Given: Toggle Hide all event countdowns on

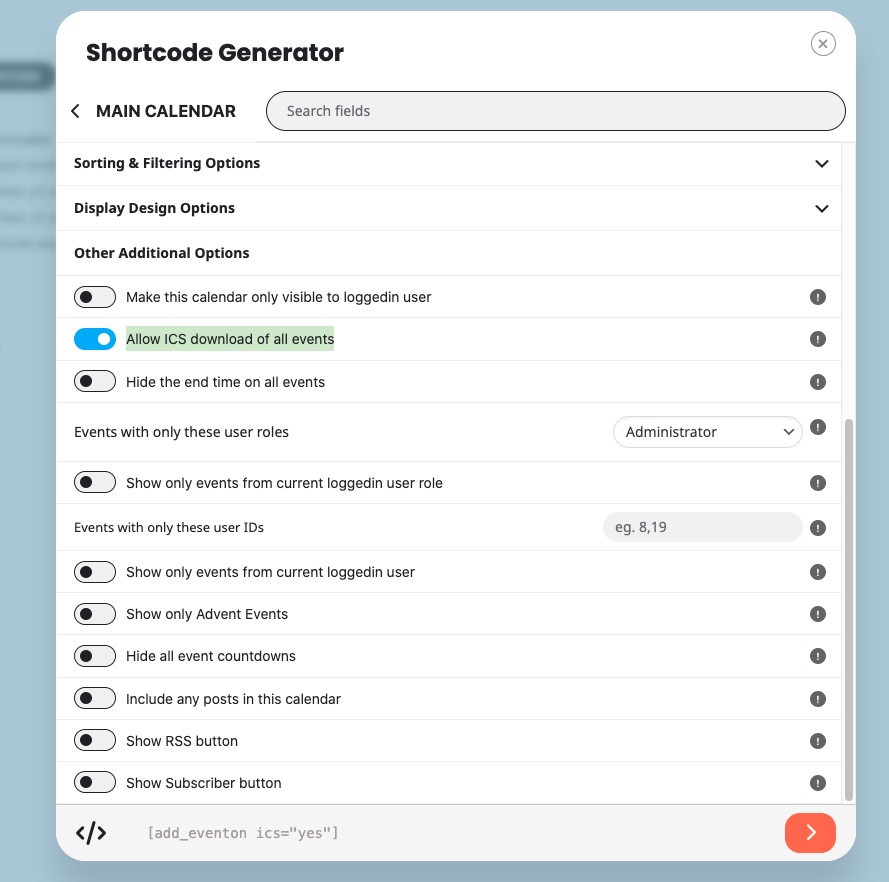Looking at the screenshot, I should (x=95, y=656).
